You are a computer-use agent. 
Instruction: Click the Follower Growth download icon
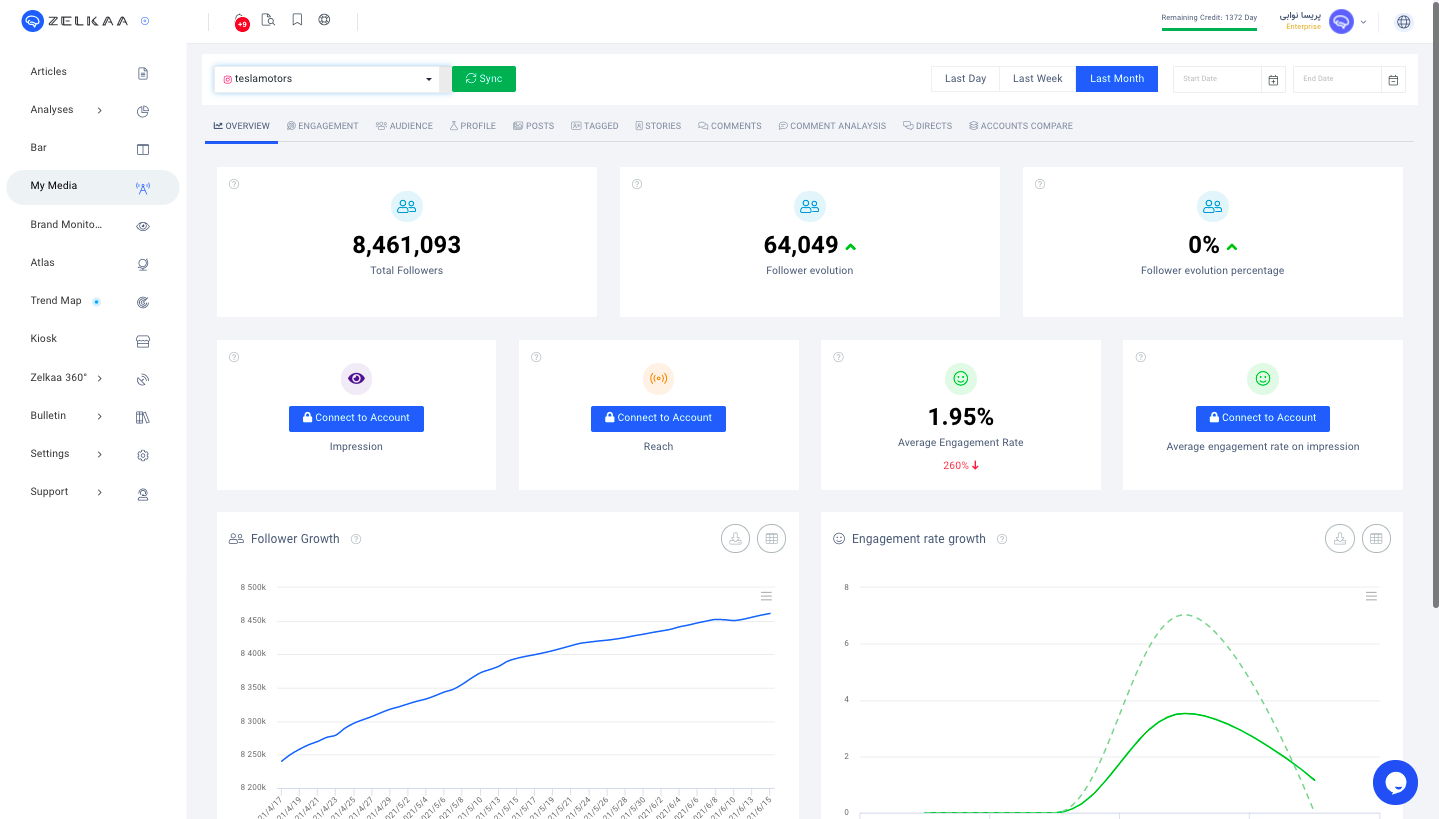click(735, 538)
